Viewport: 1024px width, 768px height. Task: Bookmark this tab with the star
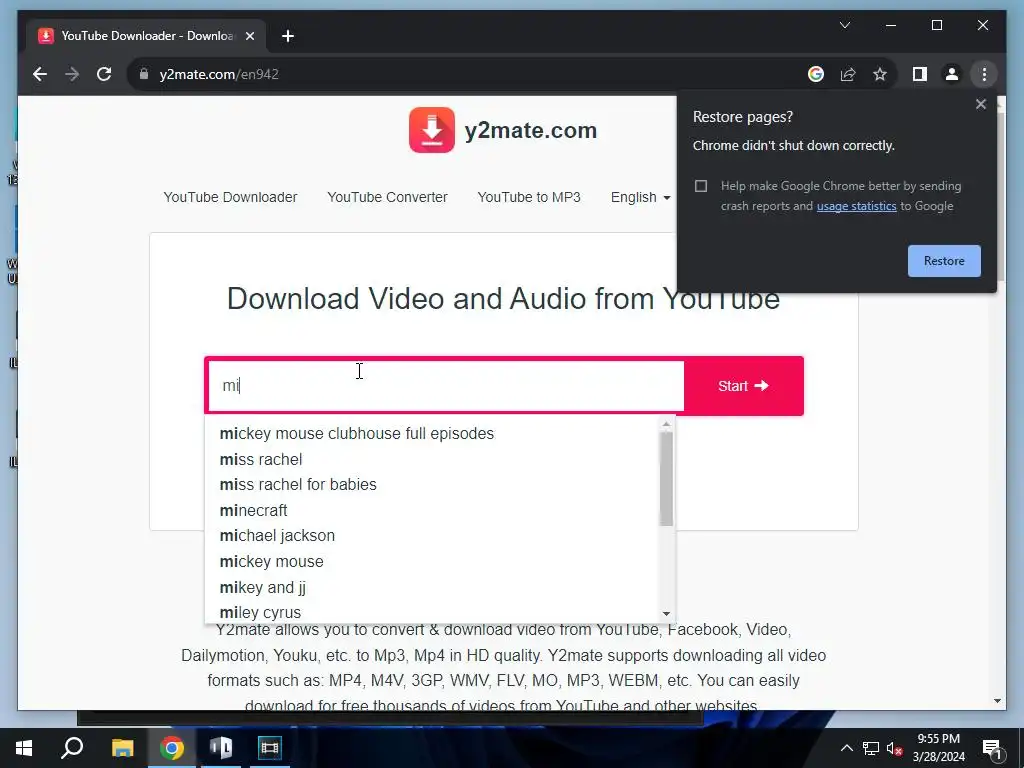point(880,74)
